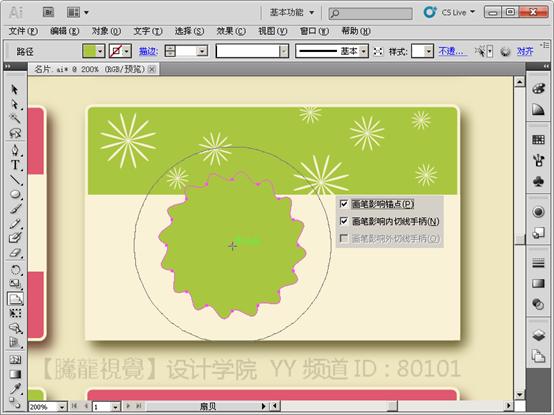The image size is (554, 415).
Task: Click the 描边 stroke link
Action: 148,52
